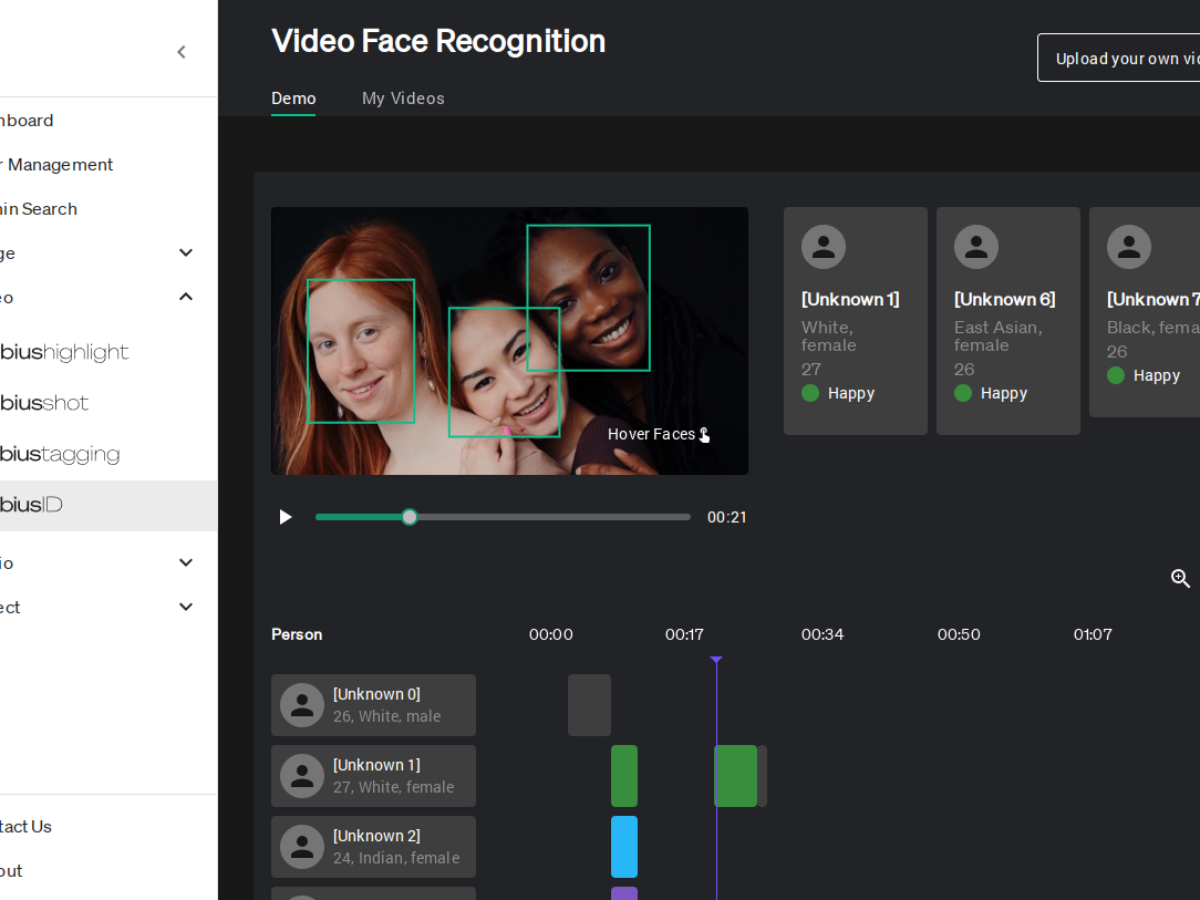Select the center woman's face box
1200x900 pixels.
click(x=504, y=372)
